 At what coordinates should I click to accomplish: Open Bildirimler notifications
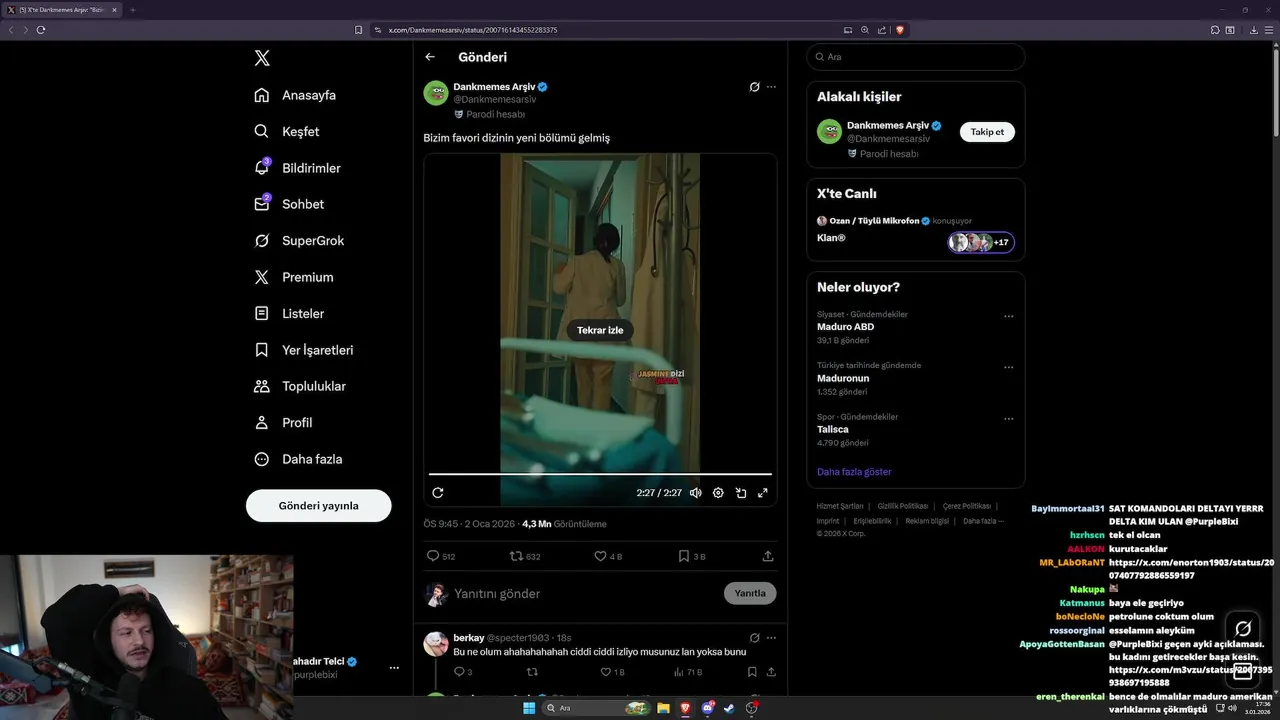point(297,168)
